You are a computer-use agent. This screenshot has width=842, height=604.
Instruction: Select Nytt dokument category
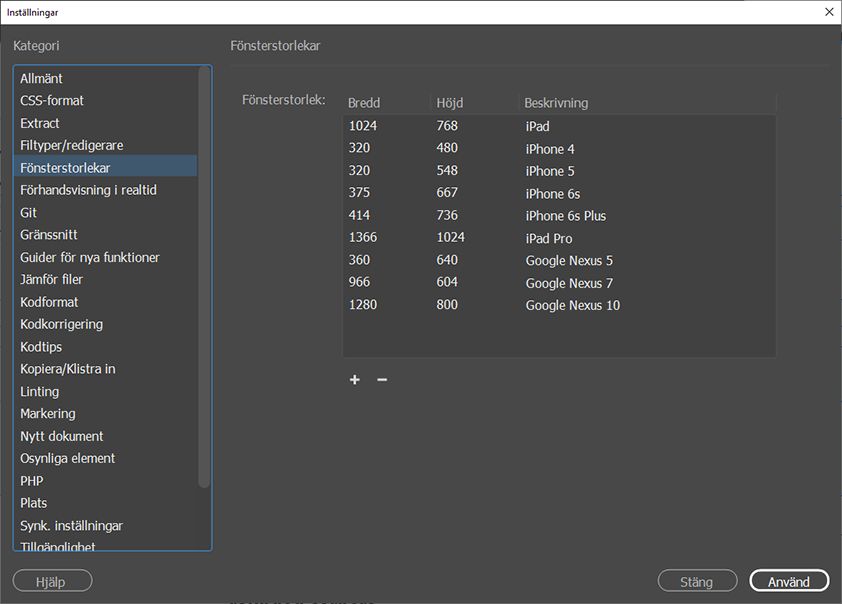105,436
